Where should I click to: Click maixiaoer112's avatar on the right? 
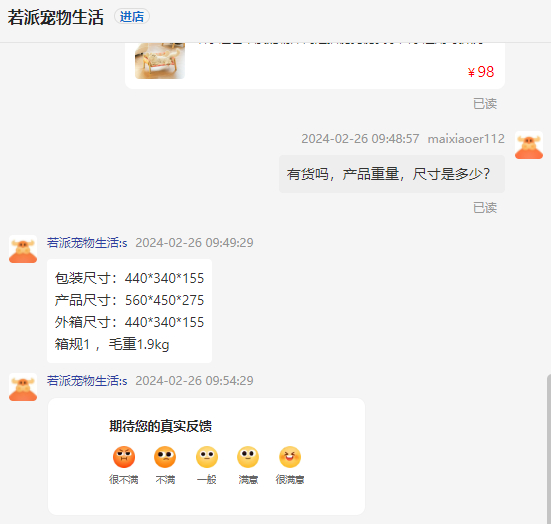coord(529,145)
